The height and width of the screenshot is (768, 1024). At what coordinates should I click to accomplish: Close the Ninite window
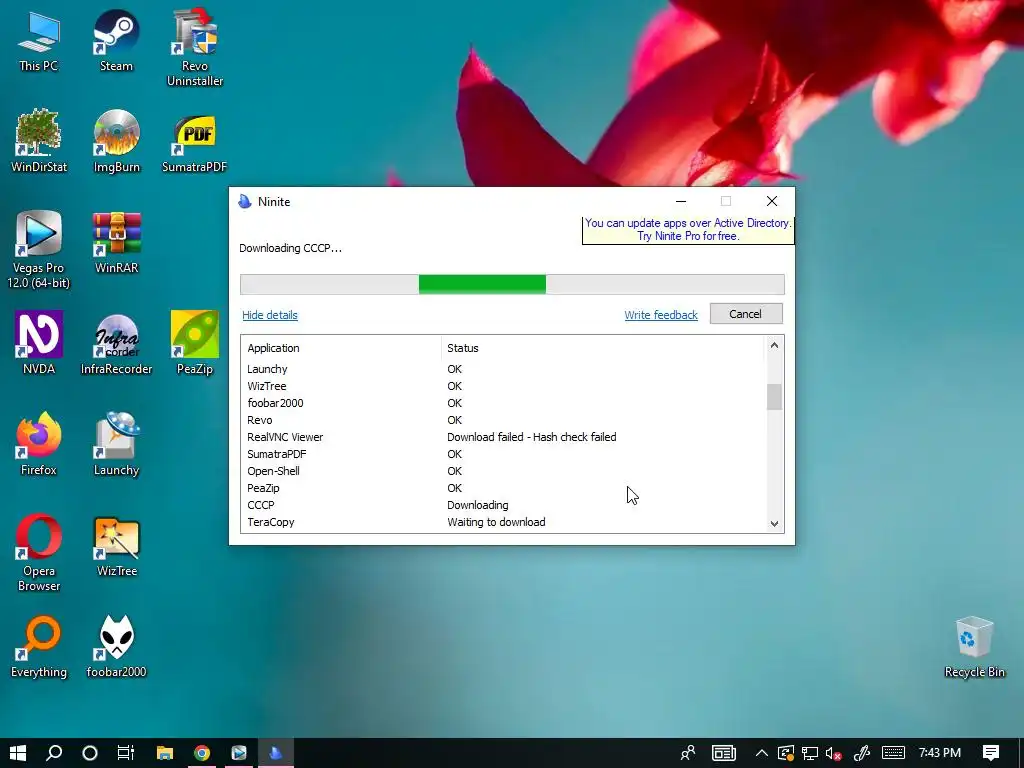772,201
